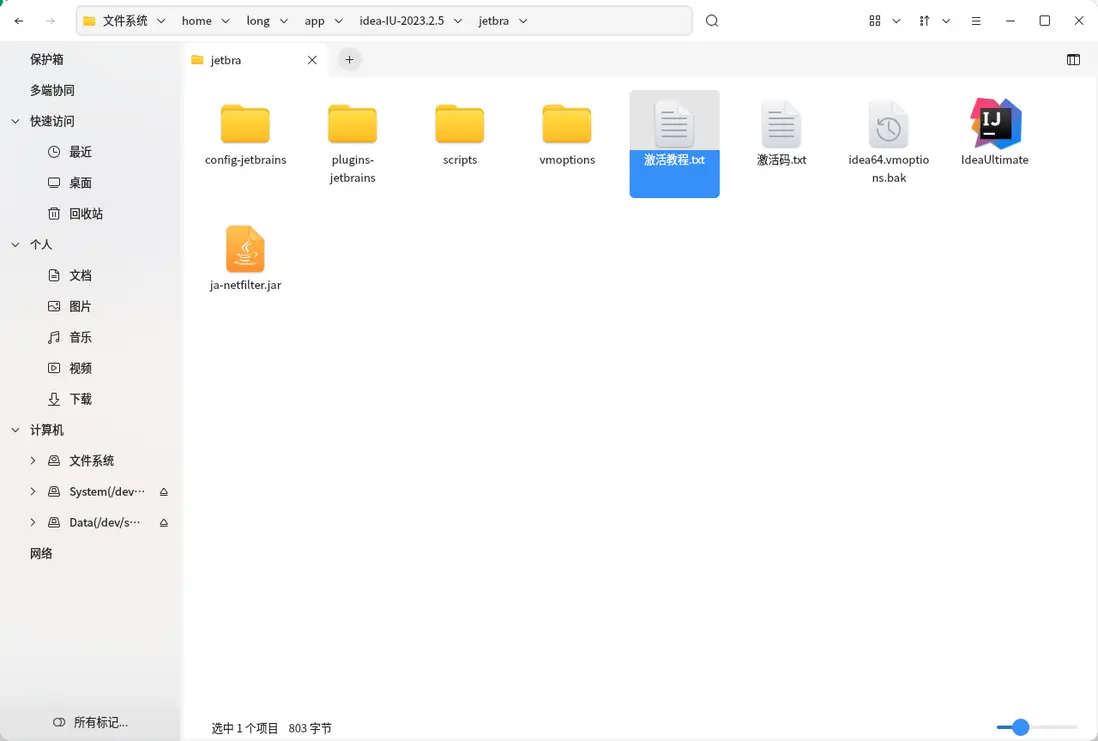
Task: Select the config-jetbrains folder
Action: tap(245, 135)
